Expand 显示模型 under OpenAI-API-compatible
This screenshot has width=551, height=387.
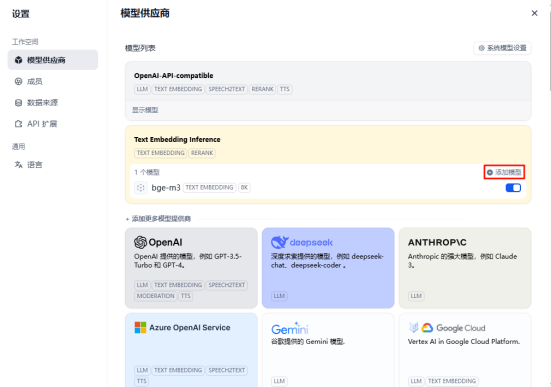(x=145, y=110)
